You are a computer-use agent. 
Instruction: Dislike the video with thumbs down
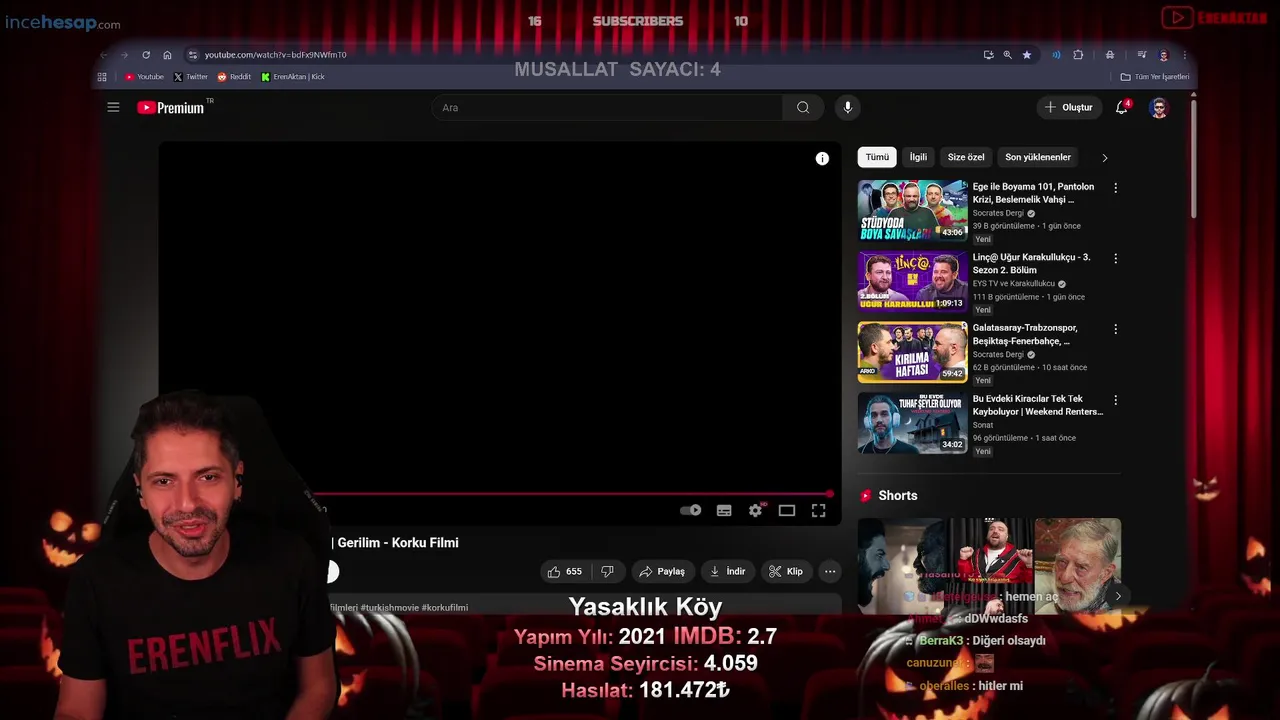click(607, 571)
